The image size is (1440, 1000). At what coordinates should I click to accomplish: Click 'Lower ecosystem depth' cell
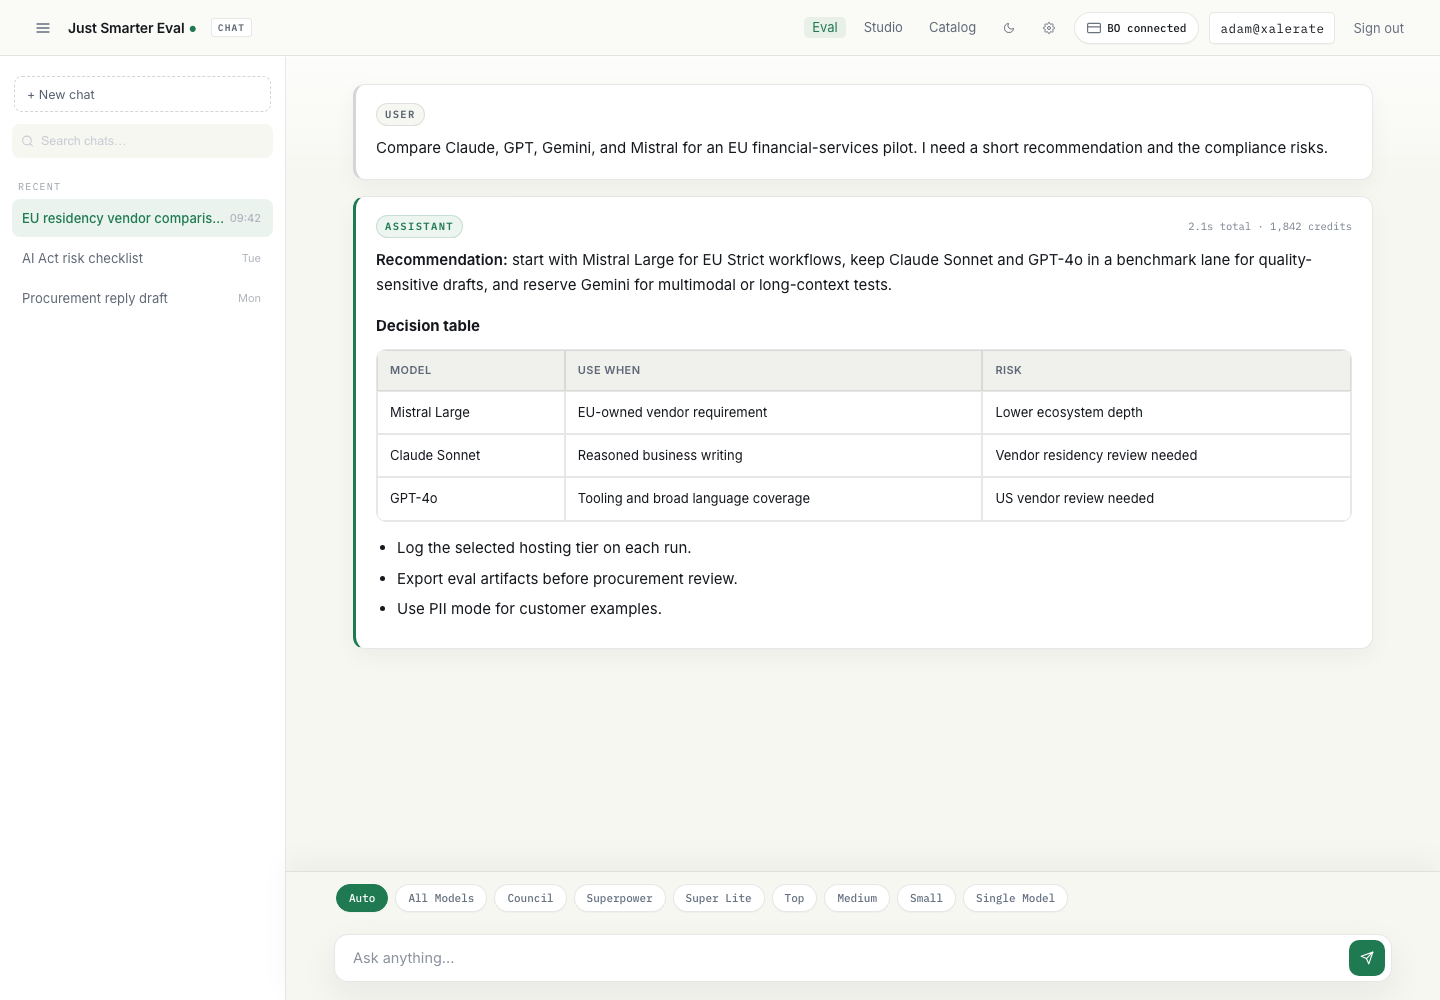(1166, 412)
